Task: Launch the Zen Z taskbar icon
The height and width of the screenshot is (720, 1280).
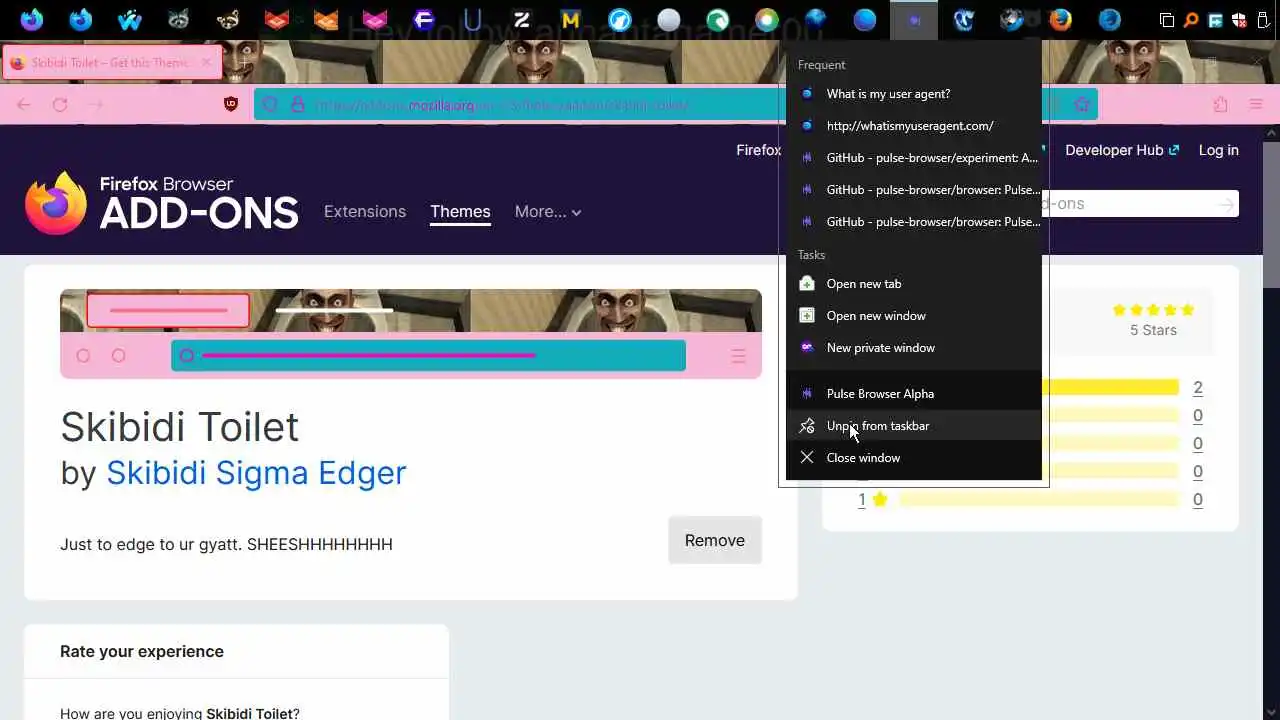Action: (521, 19)
